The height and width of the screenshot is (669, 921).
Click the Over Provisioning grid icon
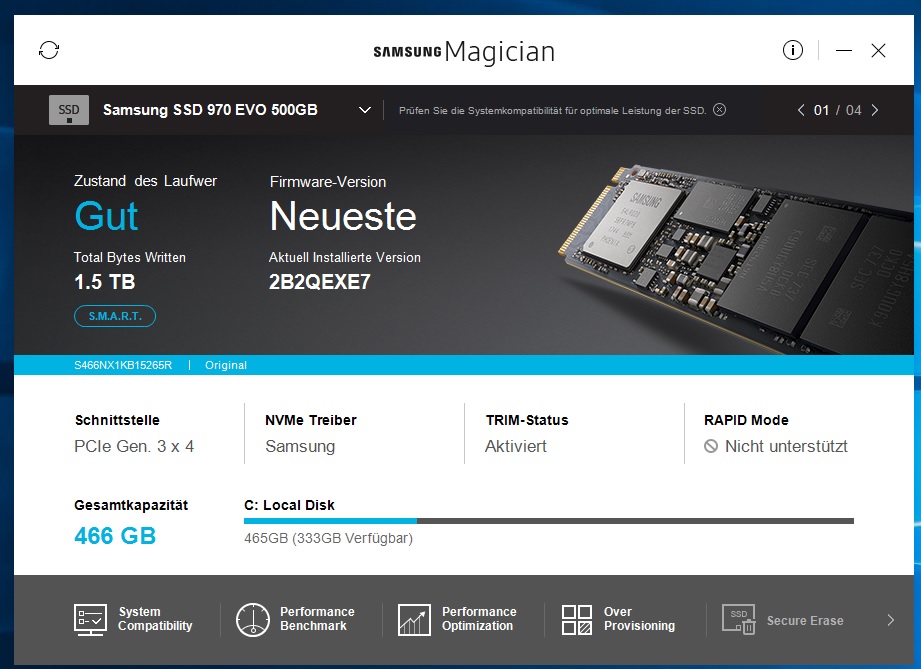[577, 620]
